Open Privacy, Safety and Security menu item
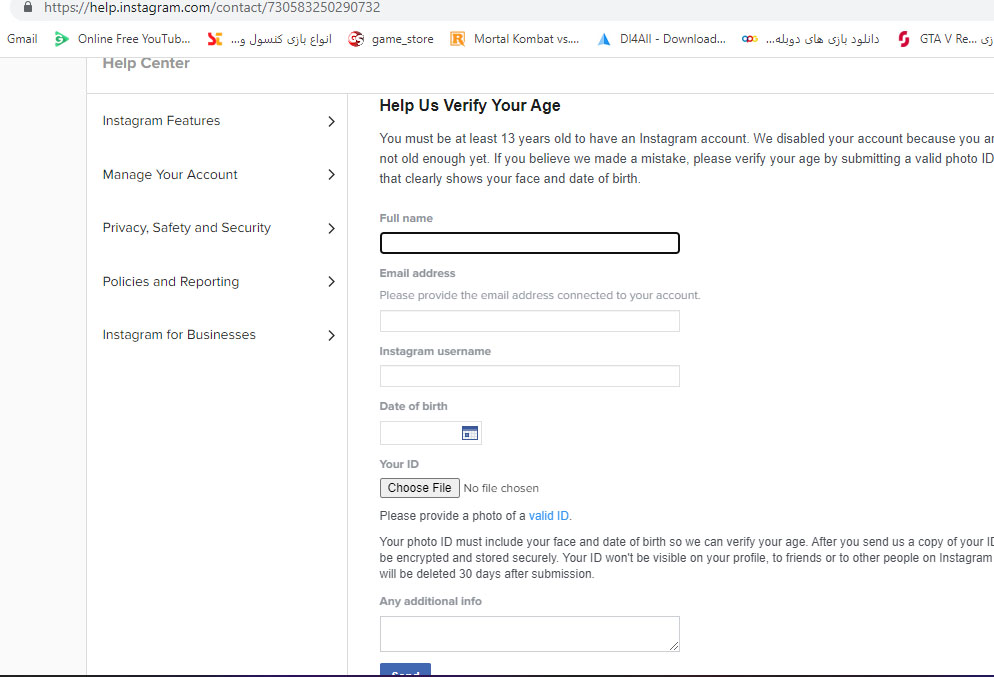 tap(186, 228)
